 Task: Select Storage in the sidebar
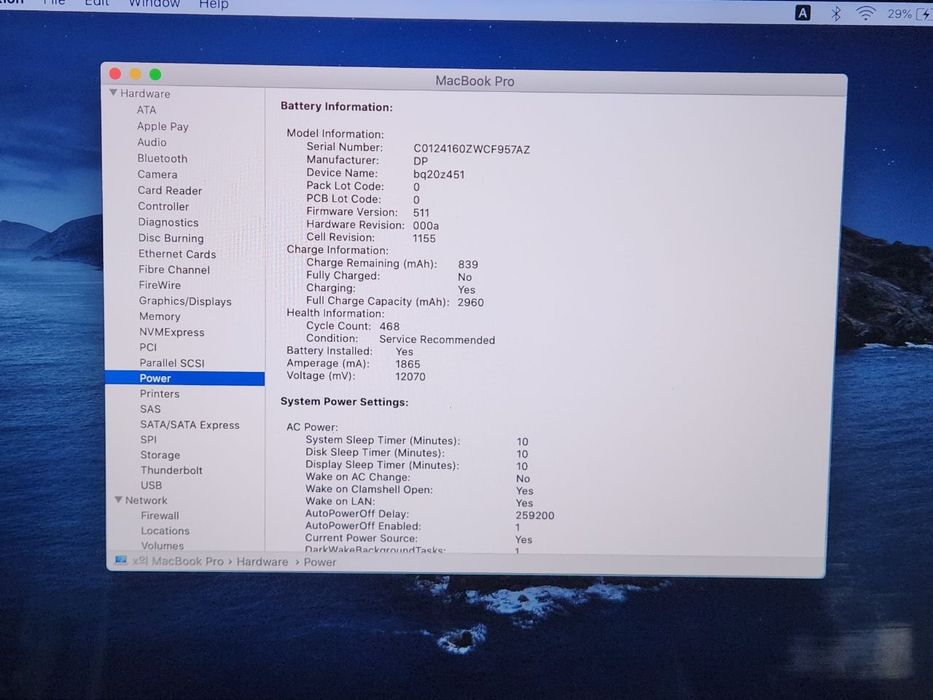coord(160,455)
